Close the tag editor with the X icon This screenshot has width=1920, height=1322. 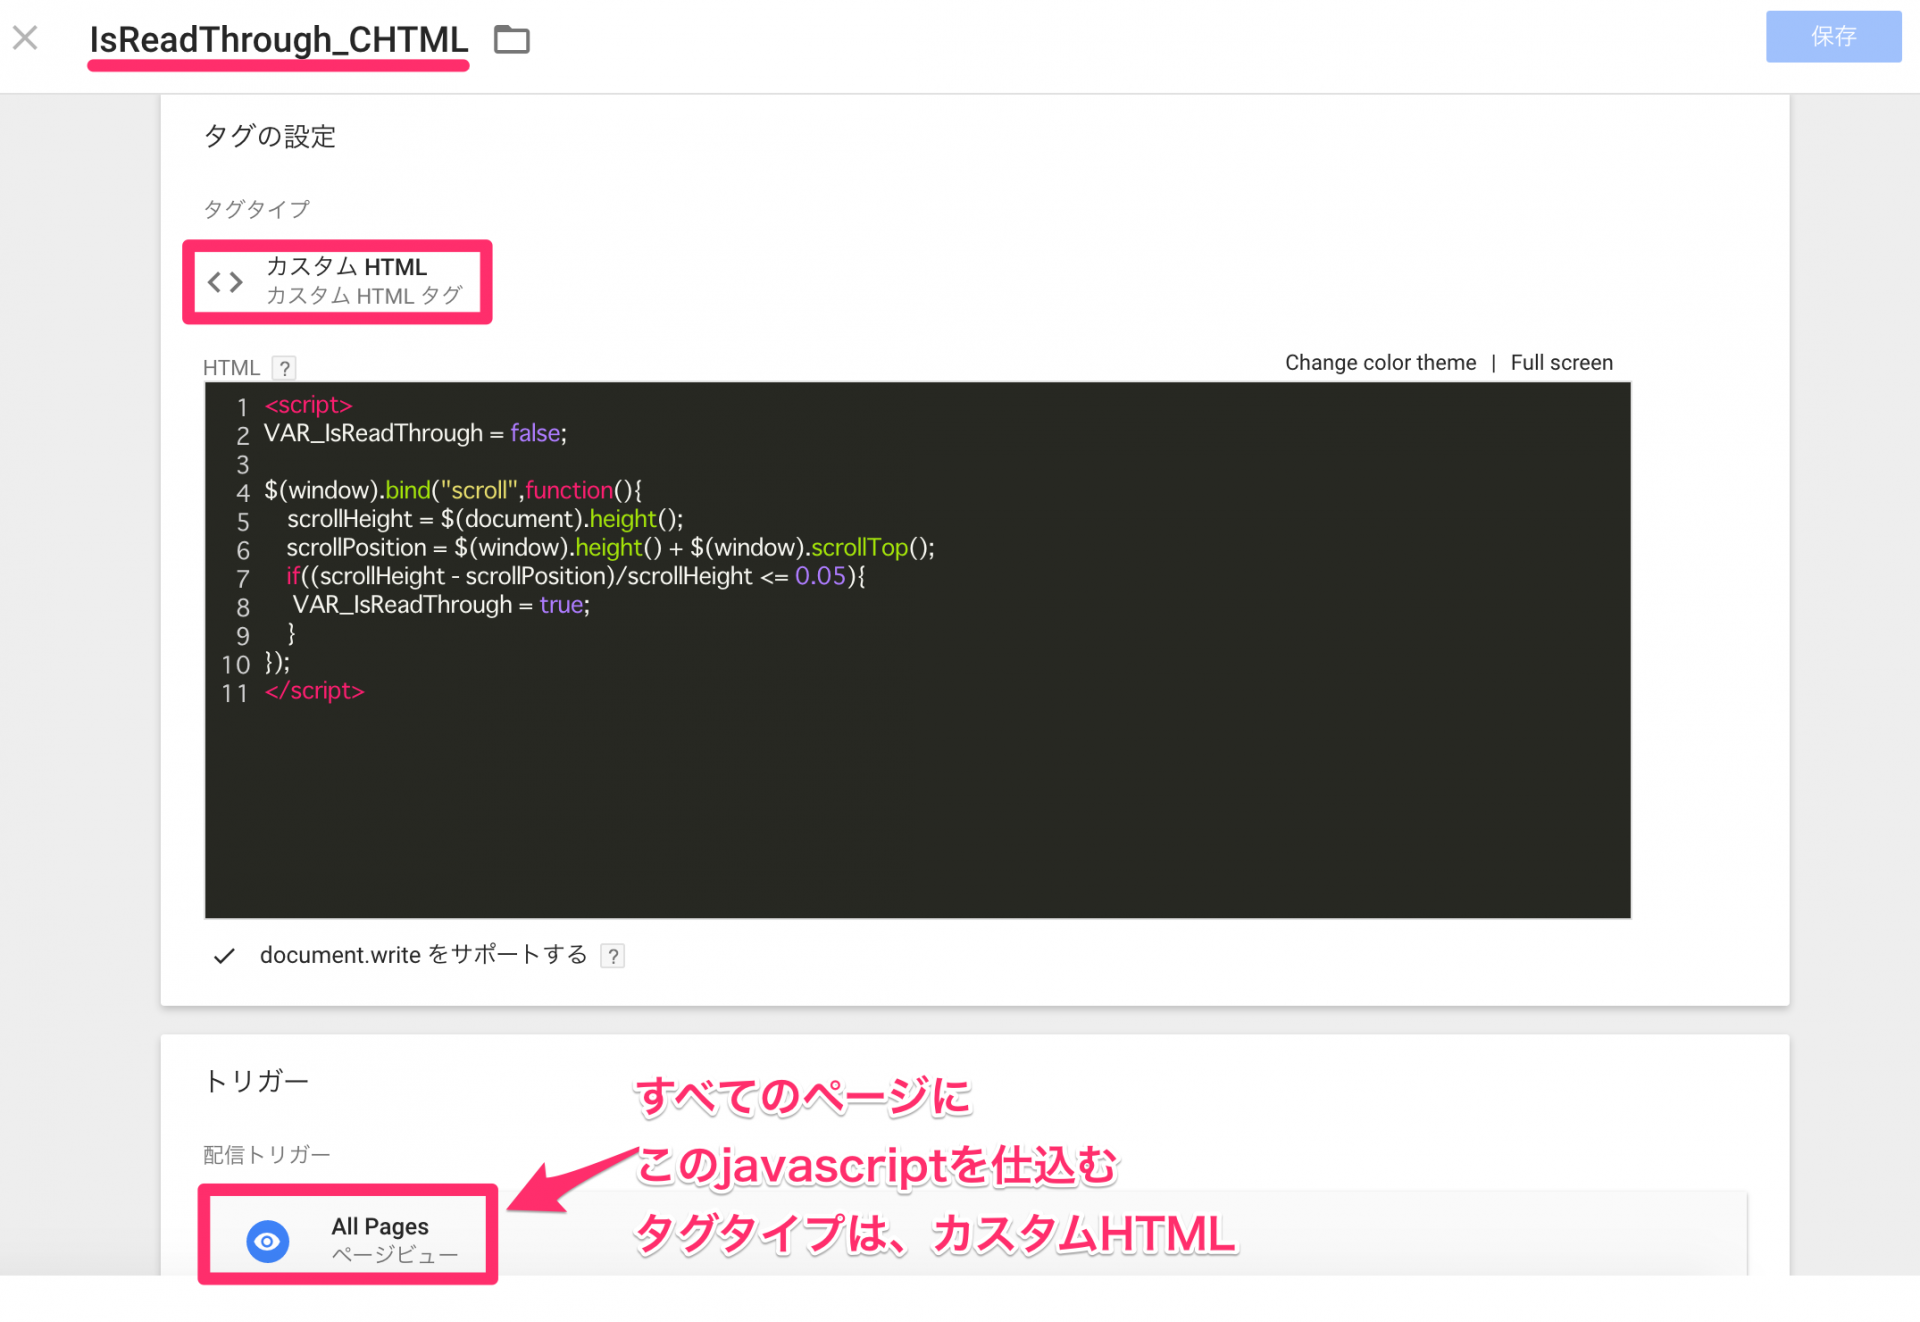25,38
